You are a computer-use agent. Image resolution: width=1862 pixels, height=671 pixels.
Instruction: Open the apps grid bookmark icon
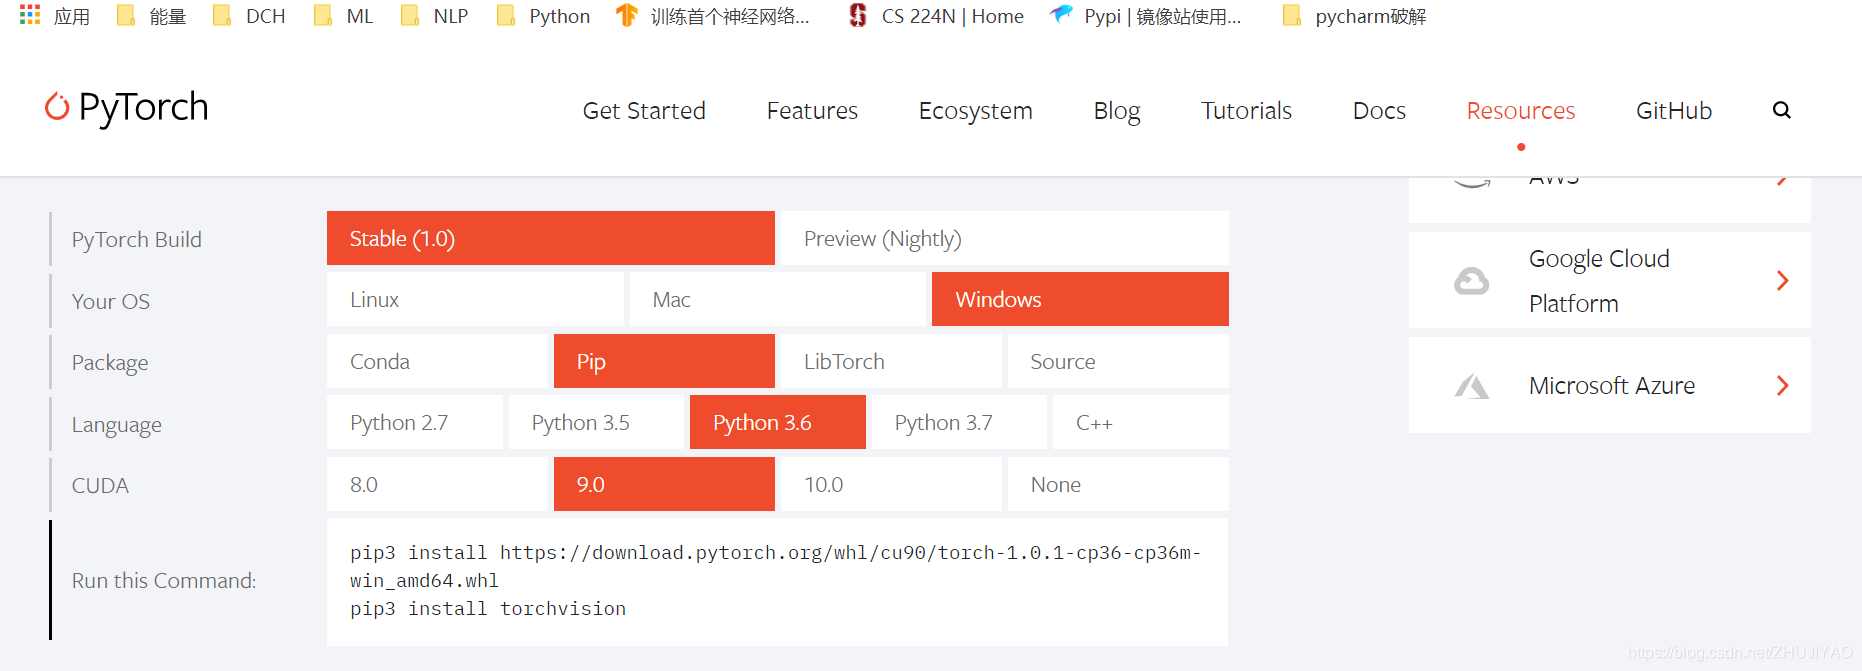(x=30, y=15)
